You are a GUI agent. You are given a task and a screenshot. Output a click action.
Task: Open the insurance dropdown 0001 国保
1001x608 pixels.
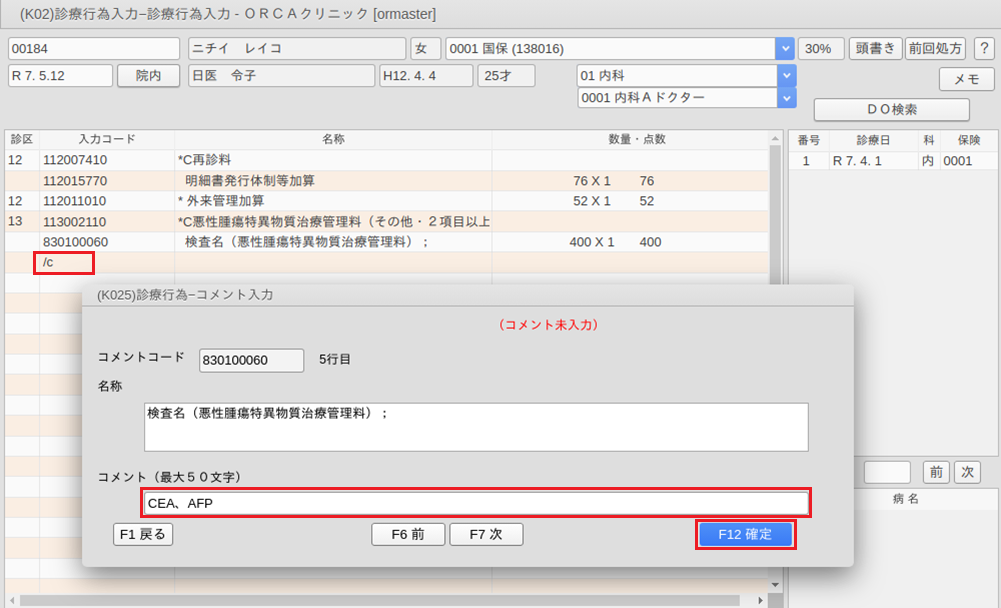click(x=785, y=49)
